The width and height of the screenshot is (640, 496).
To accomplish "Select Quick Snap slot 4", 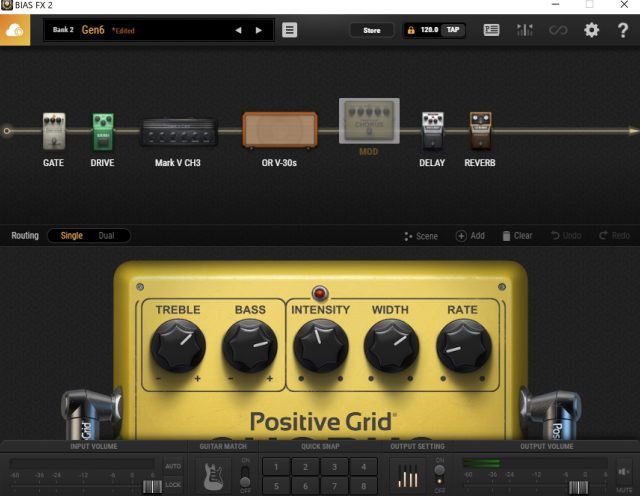I will pos(364,467).
